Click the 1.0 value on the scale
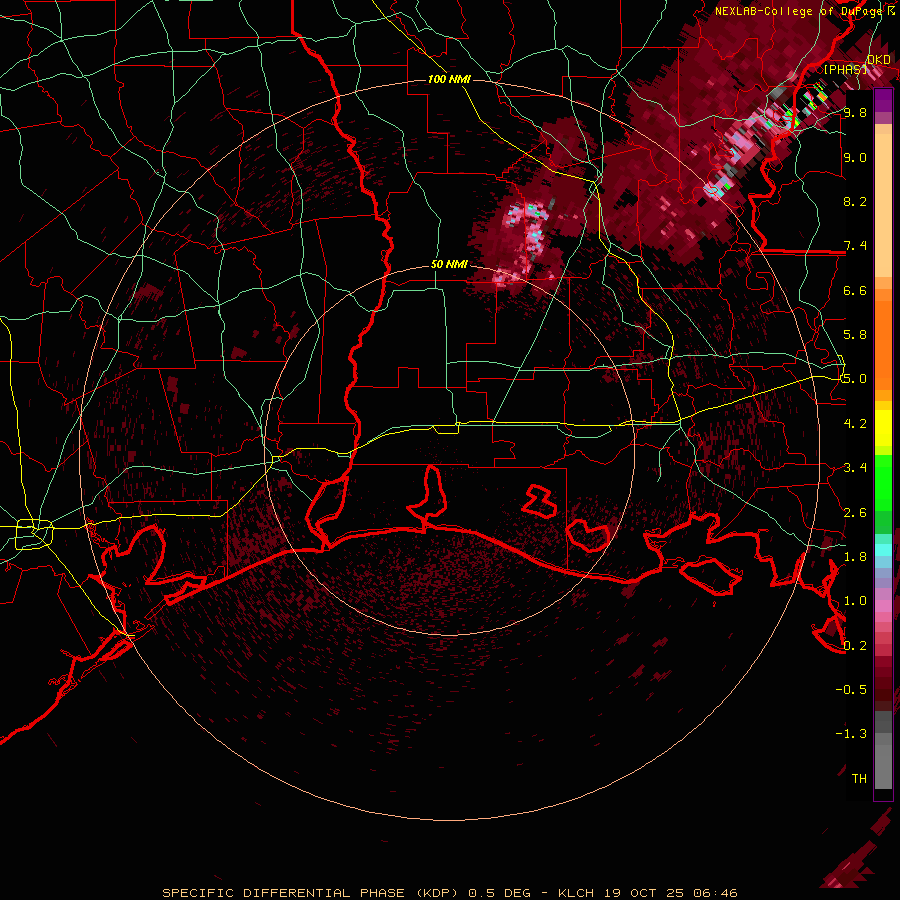Image resolution: width=900 pixels, height=900 pixels. pos(855,601)
